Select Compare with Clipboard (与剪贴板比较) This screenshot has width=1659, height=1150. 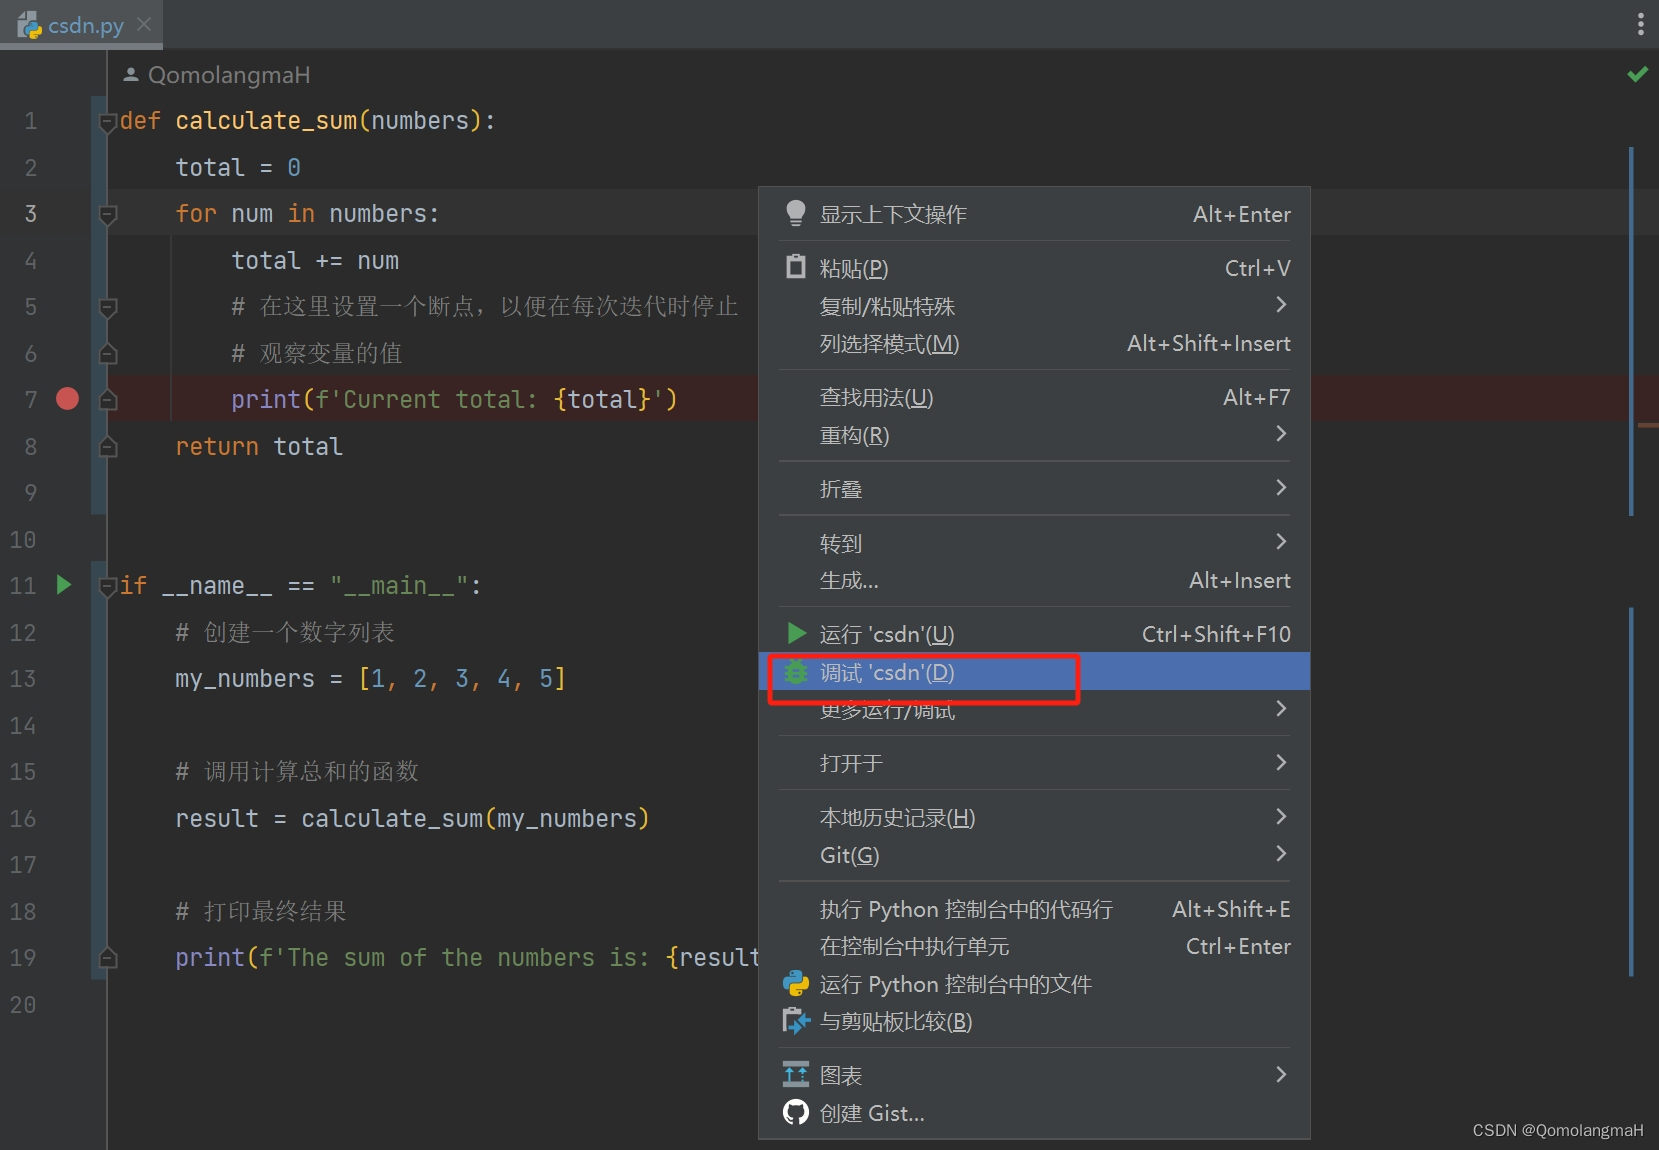point(1034,1022)
